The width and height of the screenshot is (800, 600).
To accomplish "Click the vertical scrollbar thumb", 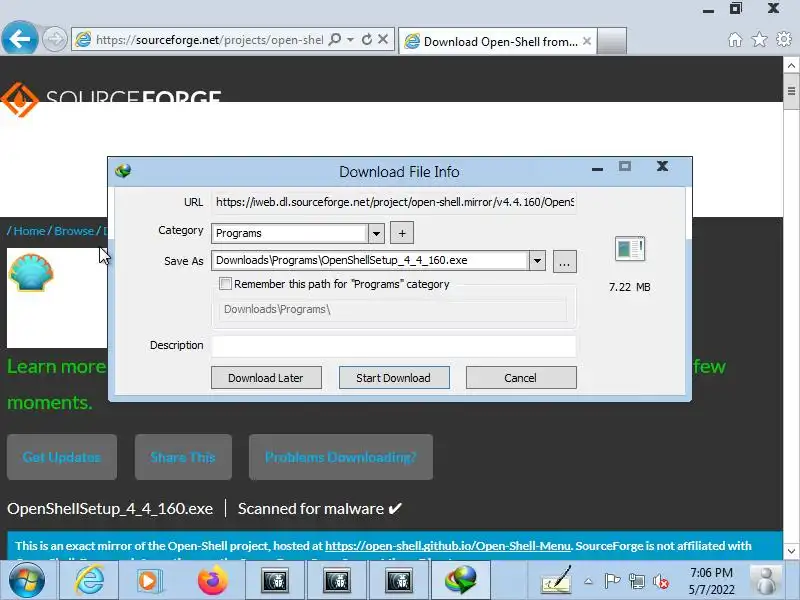I will (791, 91).
